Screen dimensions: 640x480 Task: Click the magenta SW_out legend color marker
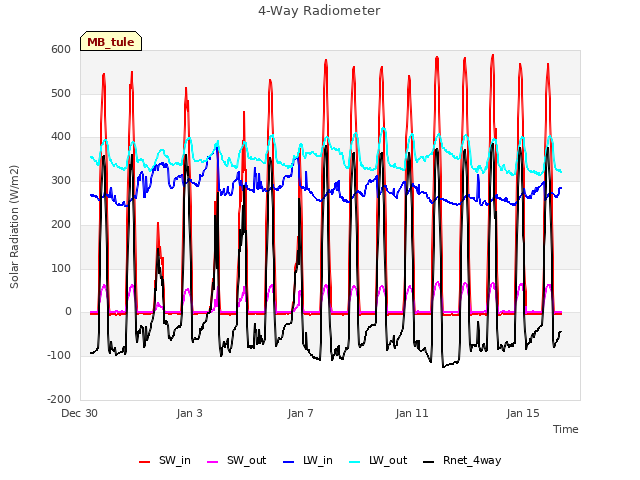213,462
